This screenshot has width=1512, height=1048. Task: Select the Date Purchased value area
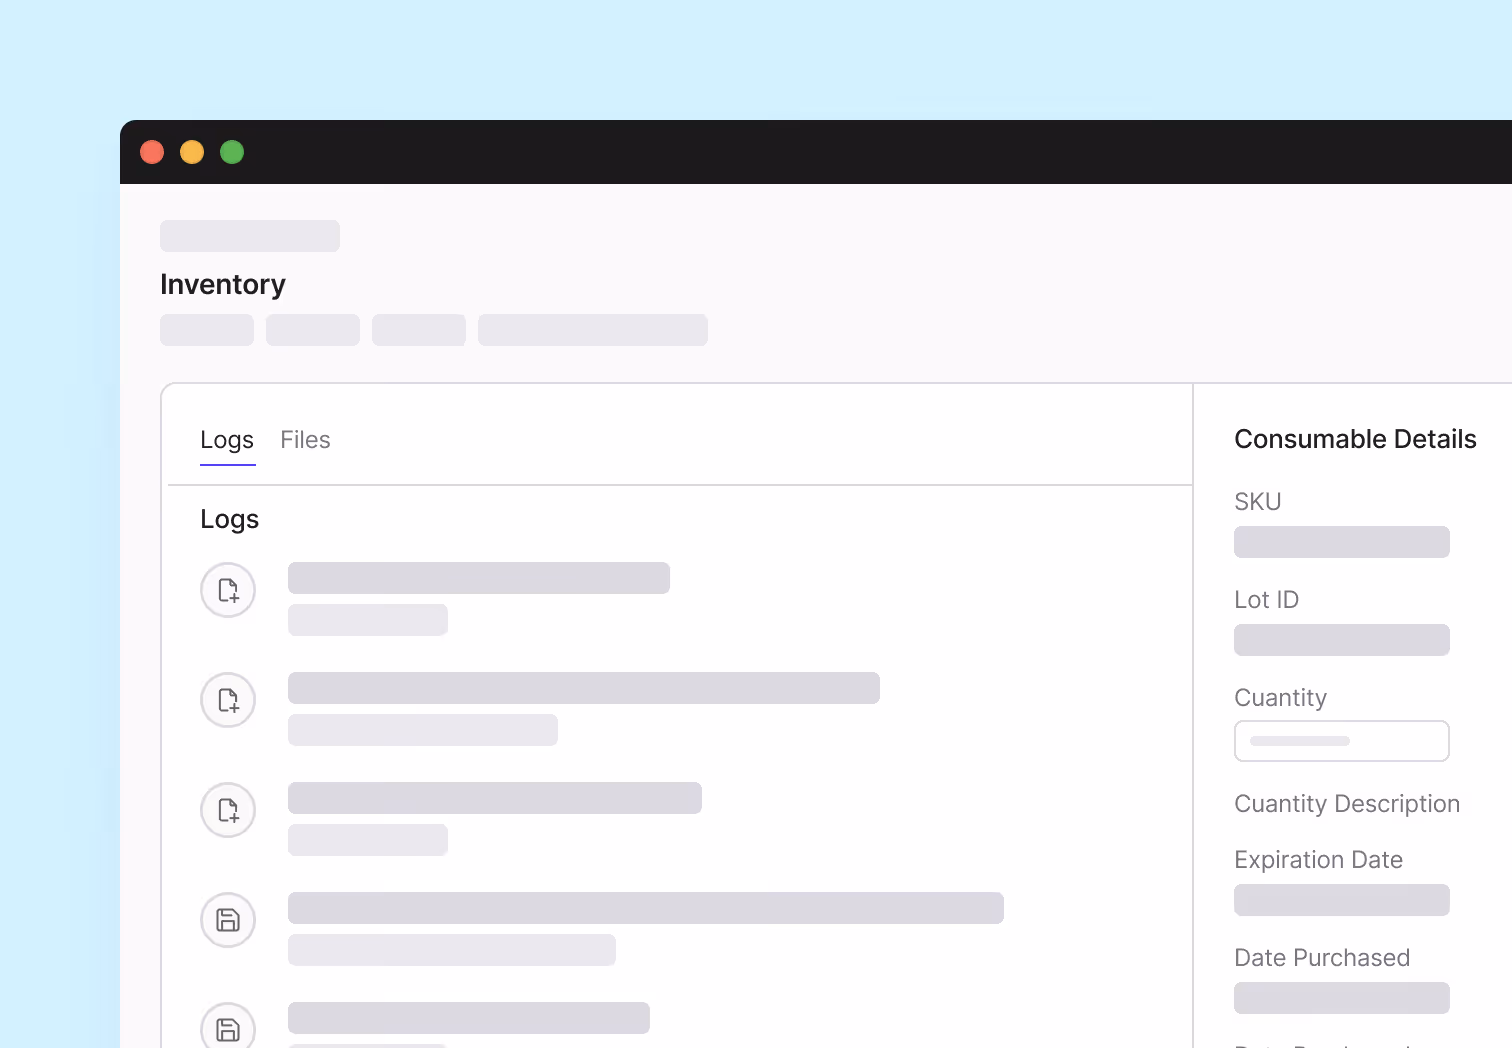(x=1341, y=998)
